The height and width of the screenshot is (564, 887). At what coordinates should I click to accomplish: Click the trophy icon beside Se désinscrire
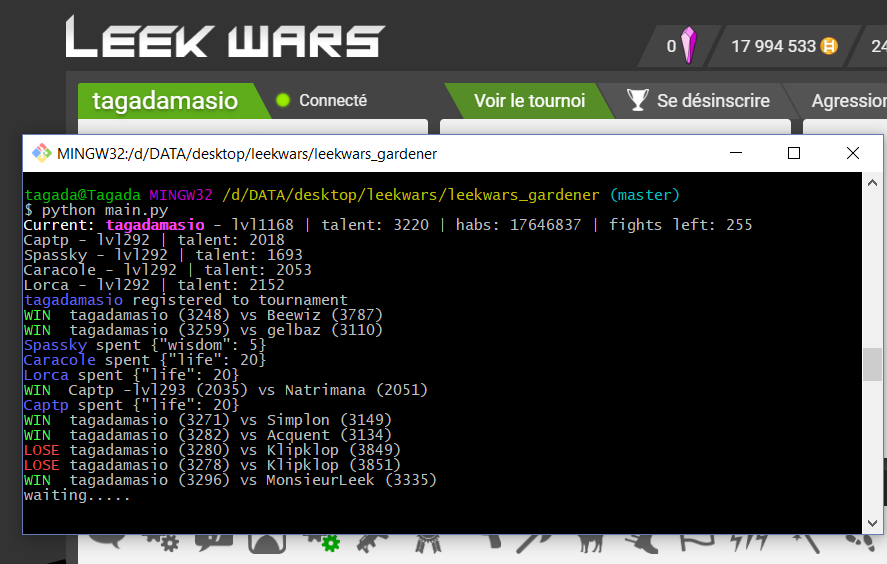point(638,100)
